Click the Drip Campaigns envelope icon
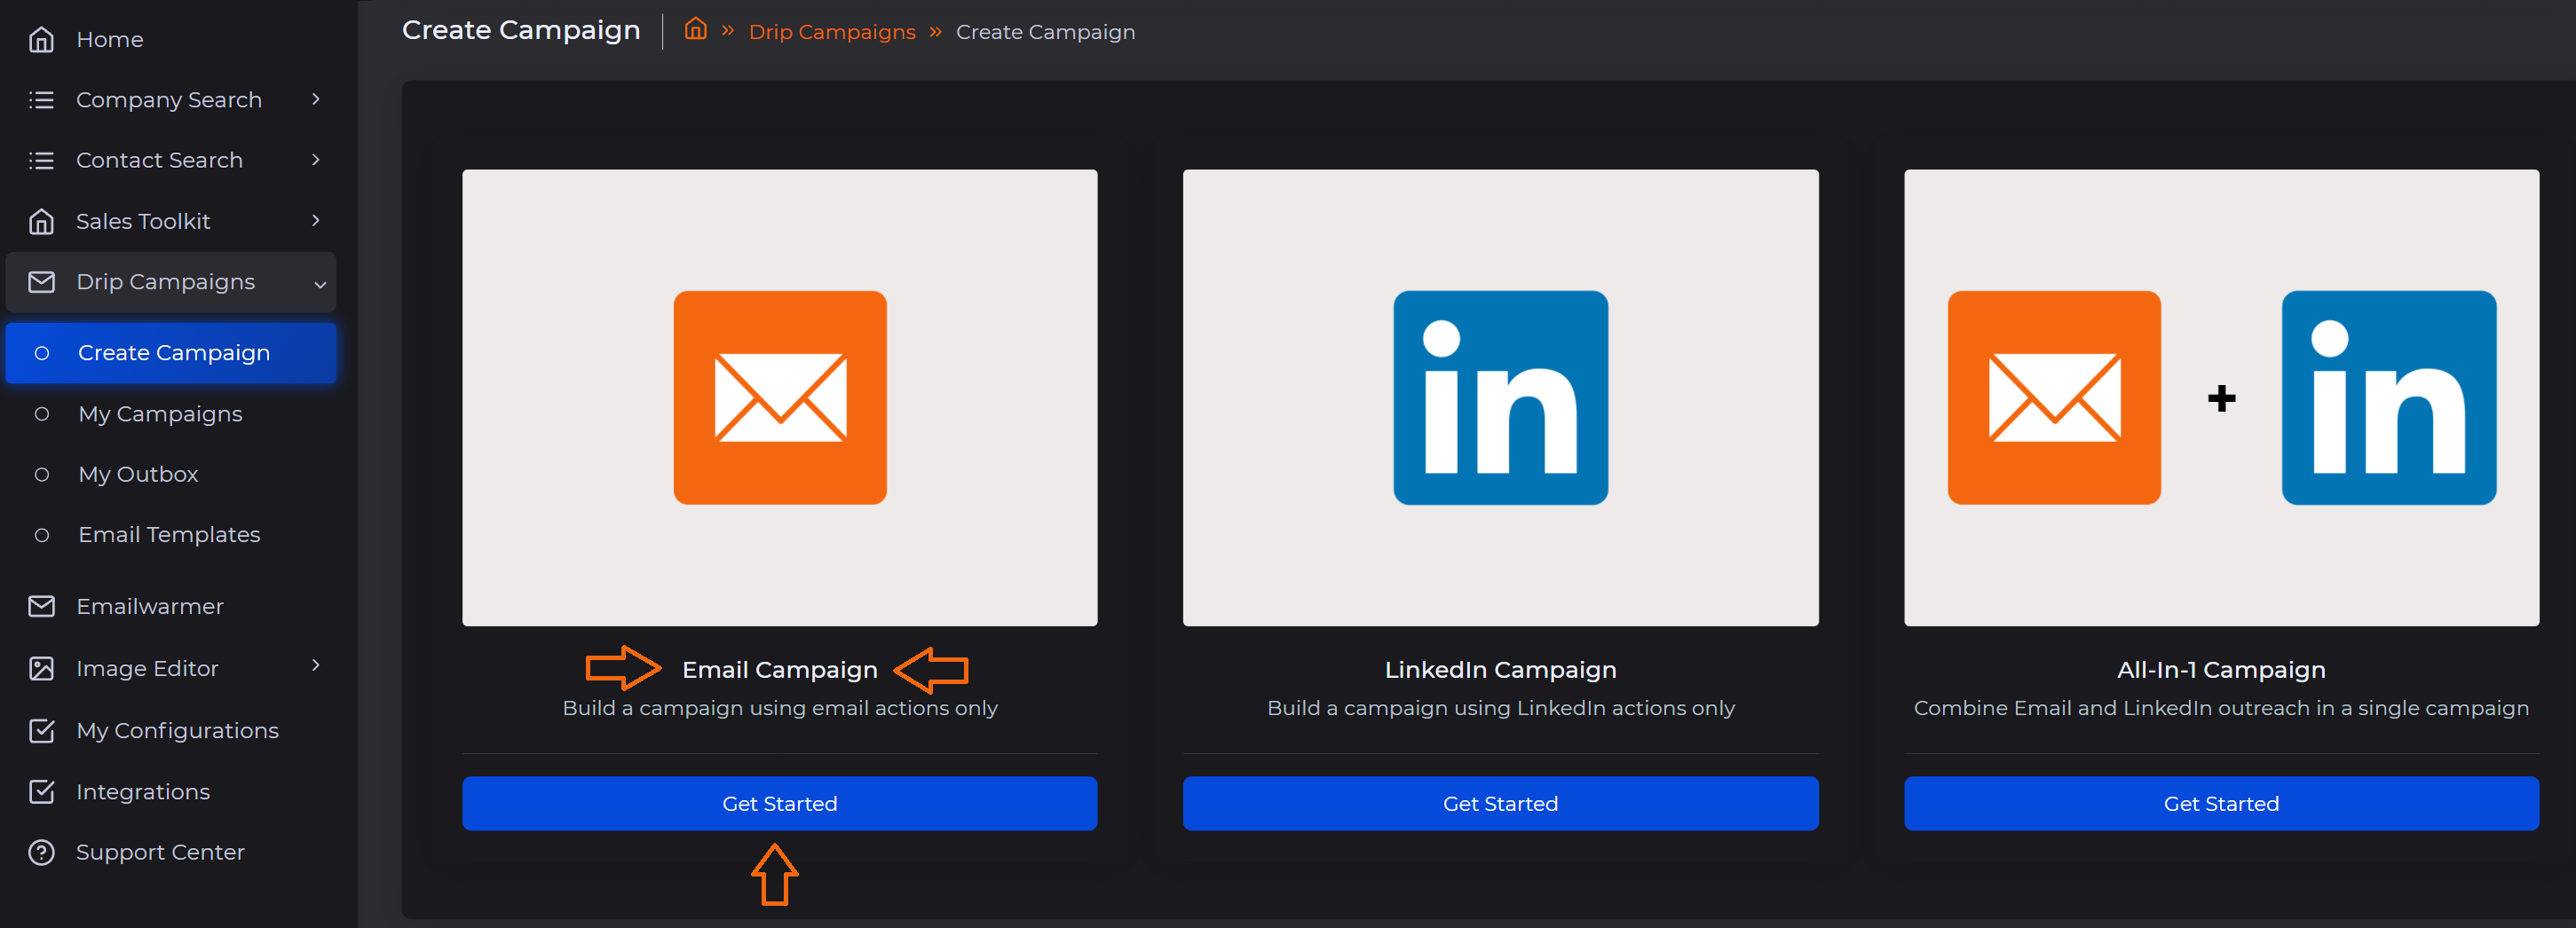This screenshot has height=928, width=2576. tap(41, 282)
